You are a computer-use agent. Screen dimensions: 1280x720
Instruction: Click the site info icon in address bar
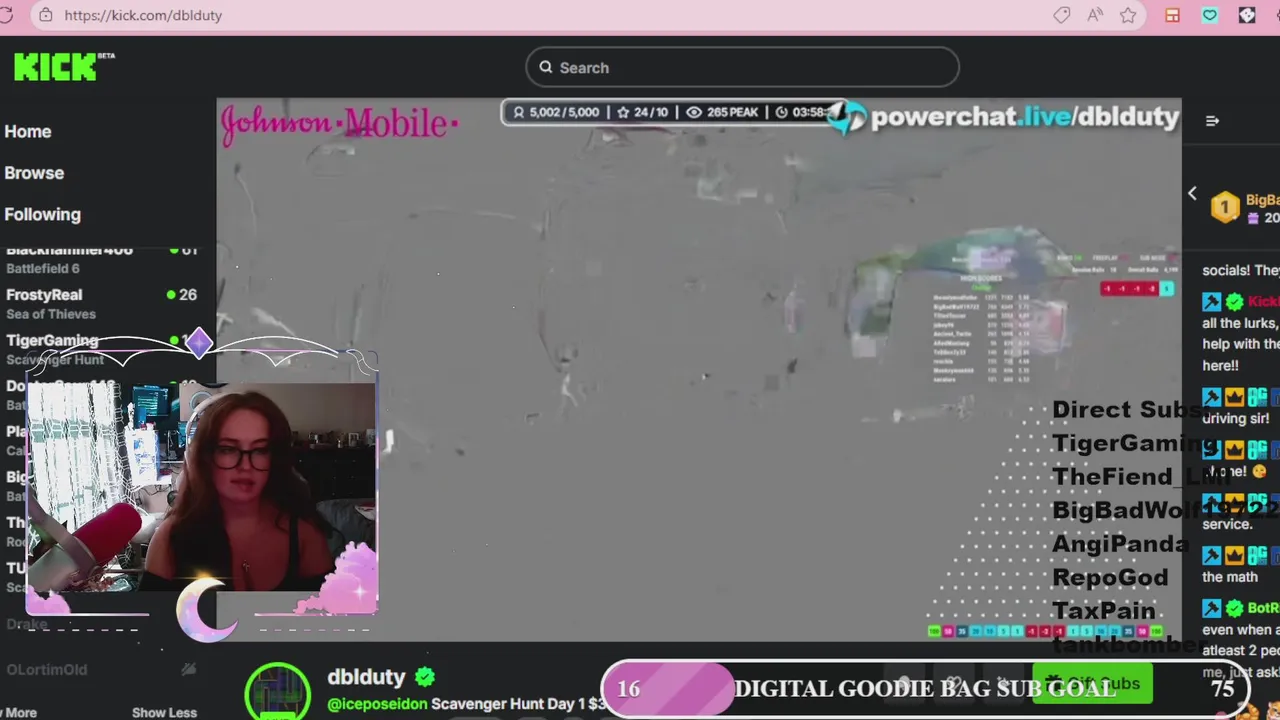(45, 15)
